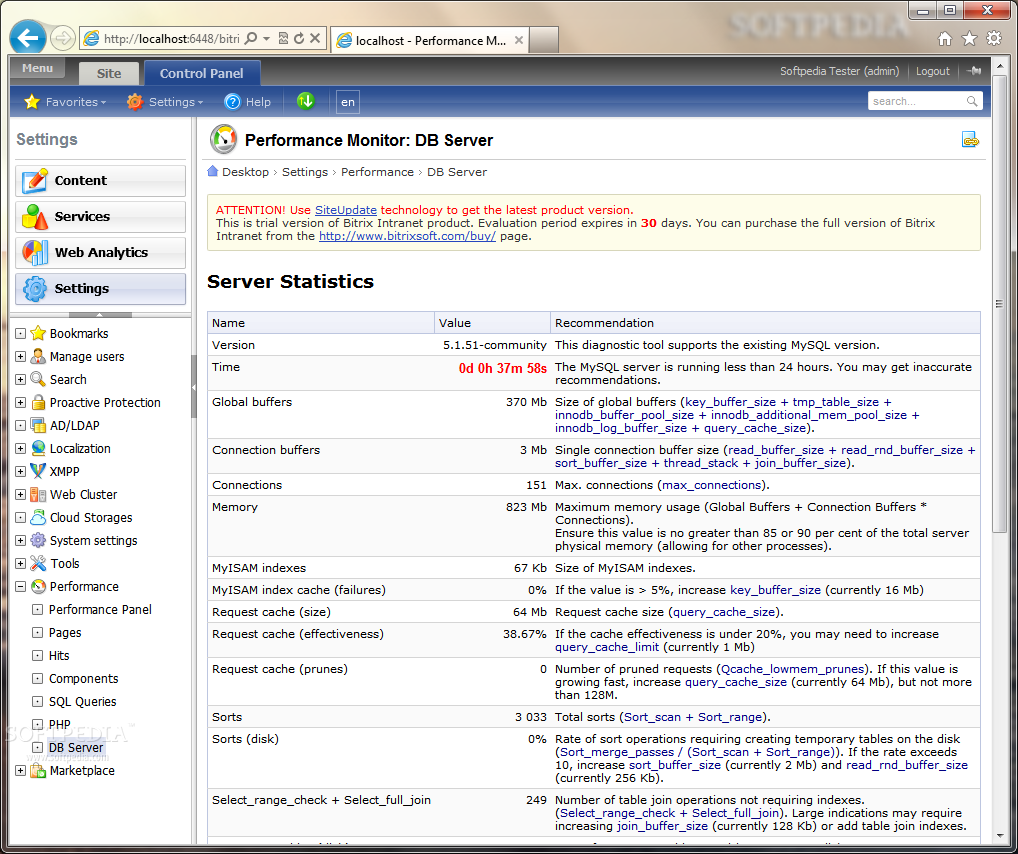Image resolution: width=1018 pixels, height=854 pixels.
Task: Click the Cloud Storages icon in tree
Action: coord(38,518)
